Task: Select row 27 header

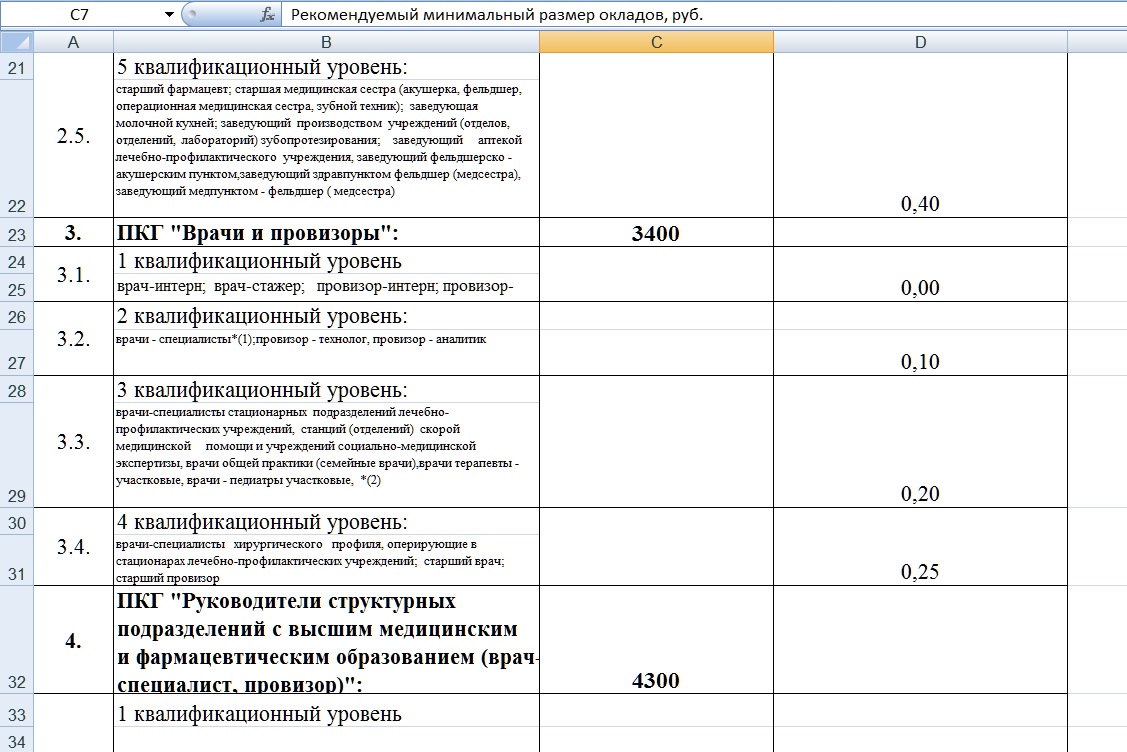Action: coord(17,352)
